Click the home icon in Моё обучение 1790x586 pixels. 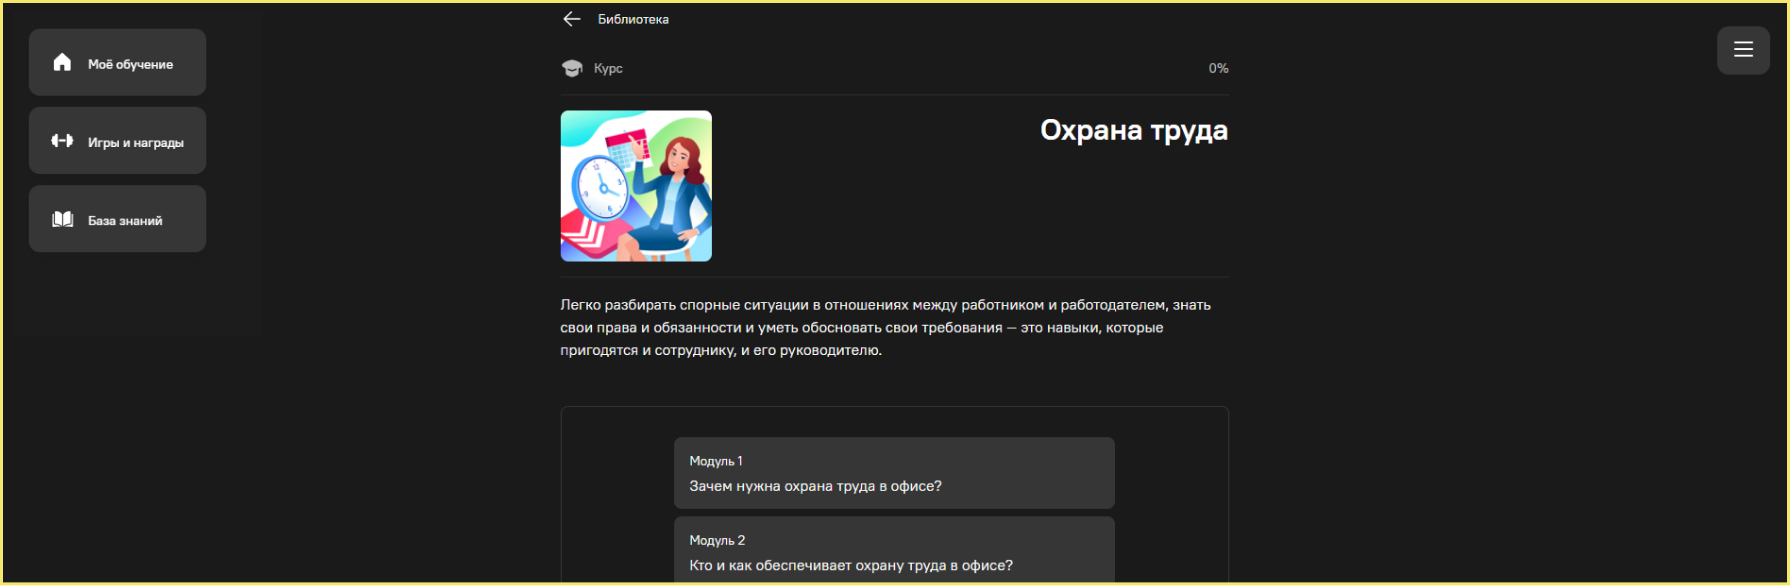click(62, 63)
